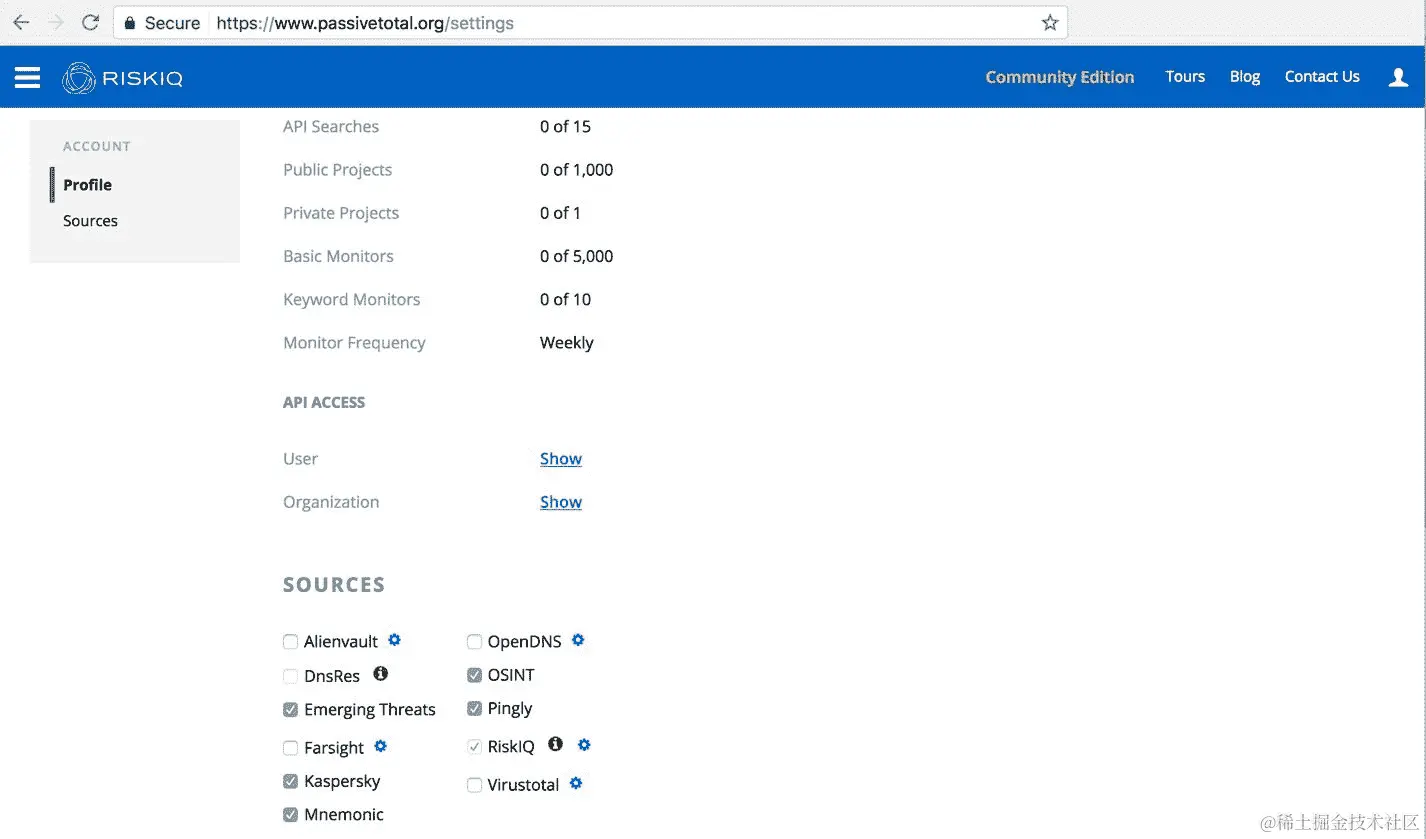Click 'Private Projects' label
Image resolution: width=1426 pixels, height=839 pixels.
(341, 213)
